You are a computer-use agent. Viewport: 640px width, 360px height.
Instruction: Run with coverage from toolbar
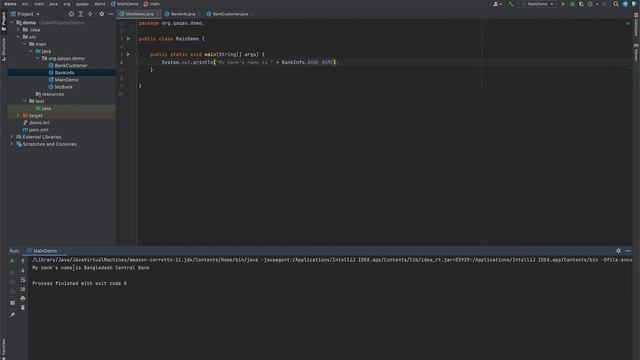(581, 4)
